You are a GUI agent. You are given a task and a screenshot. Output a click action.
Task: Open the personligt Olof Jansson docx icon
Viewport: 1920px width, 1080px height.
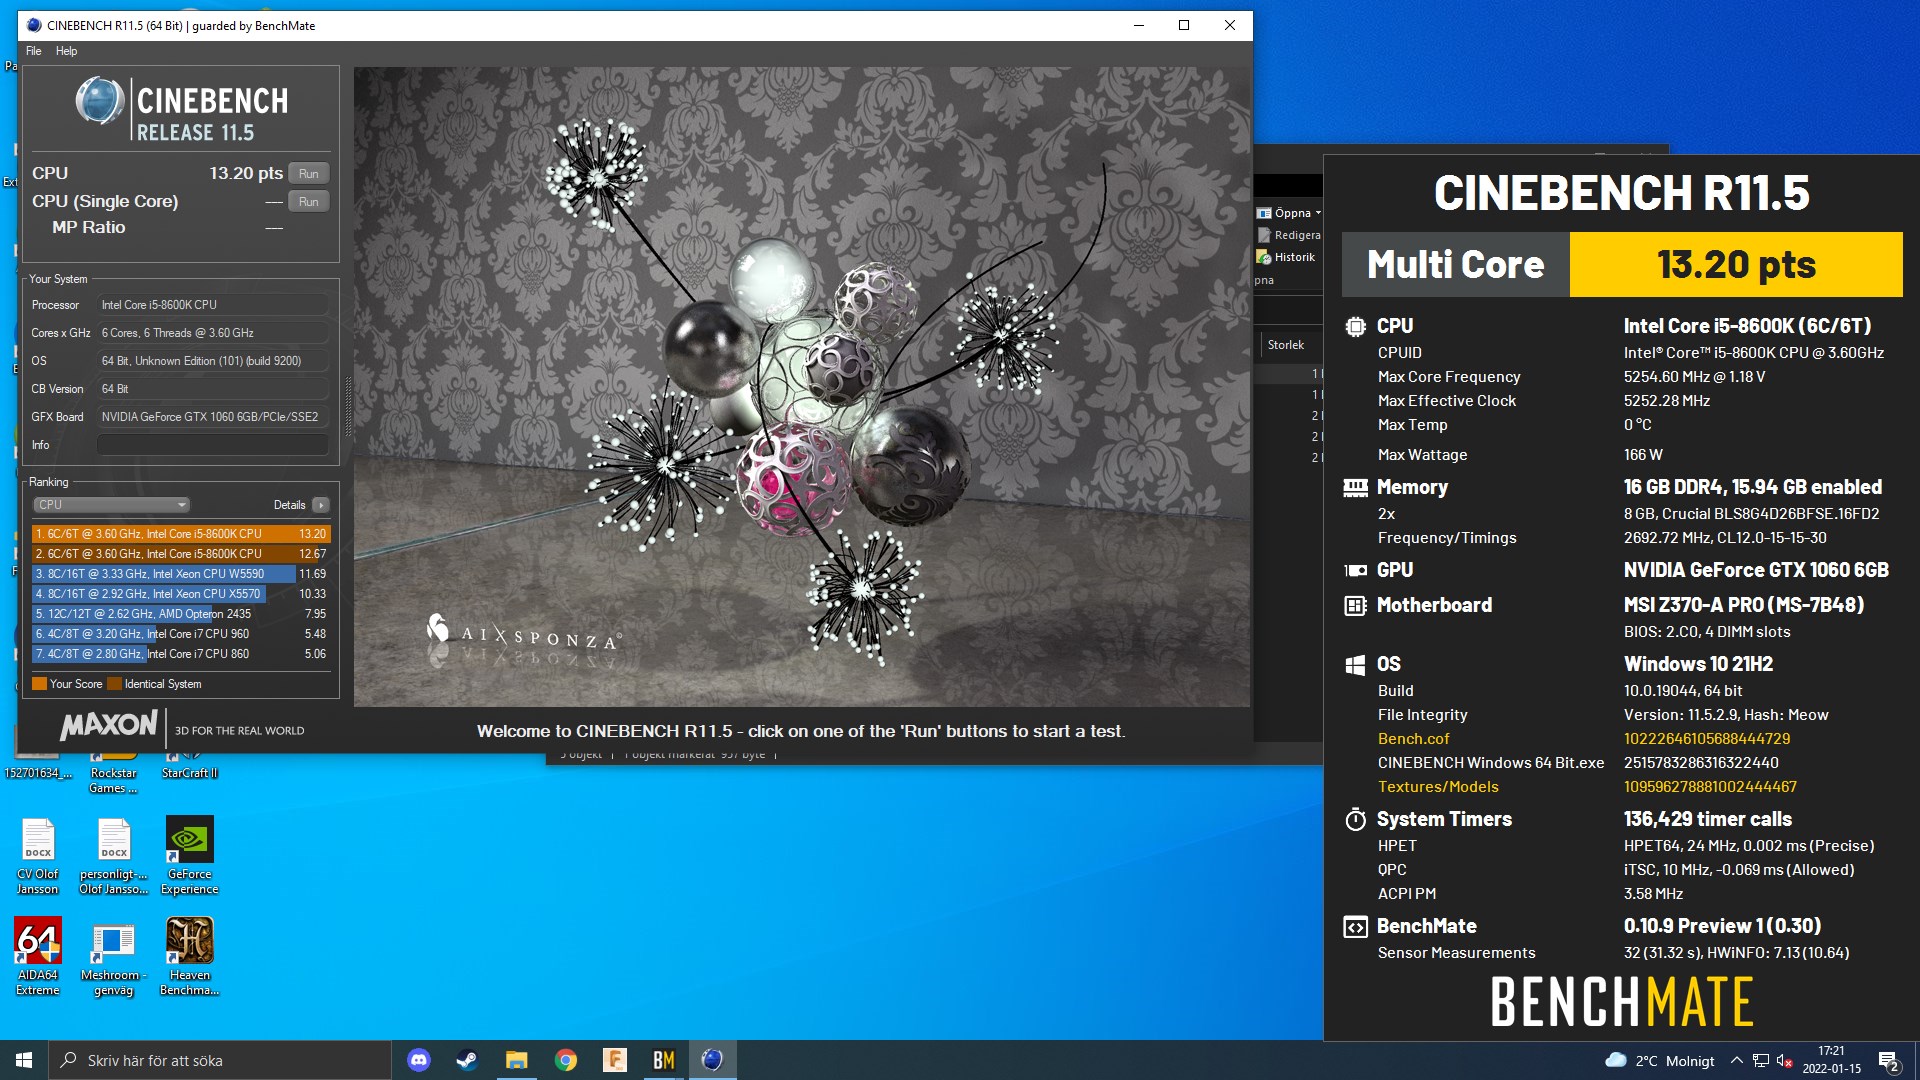coord(114,855)
